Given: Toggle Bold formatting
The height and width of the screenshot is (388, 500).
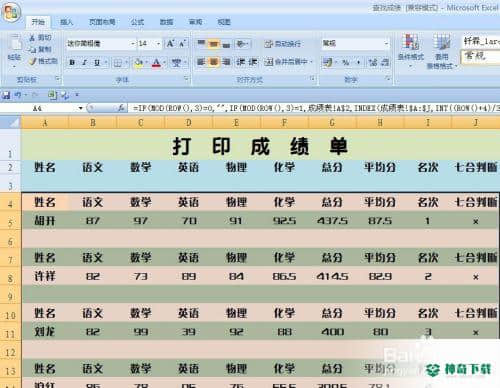Looking at the screenshot, I should 72,63.
